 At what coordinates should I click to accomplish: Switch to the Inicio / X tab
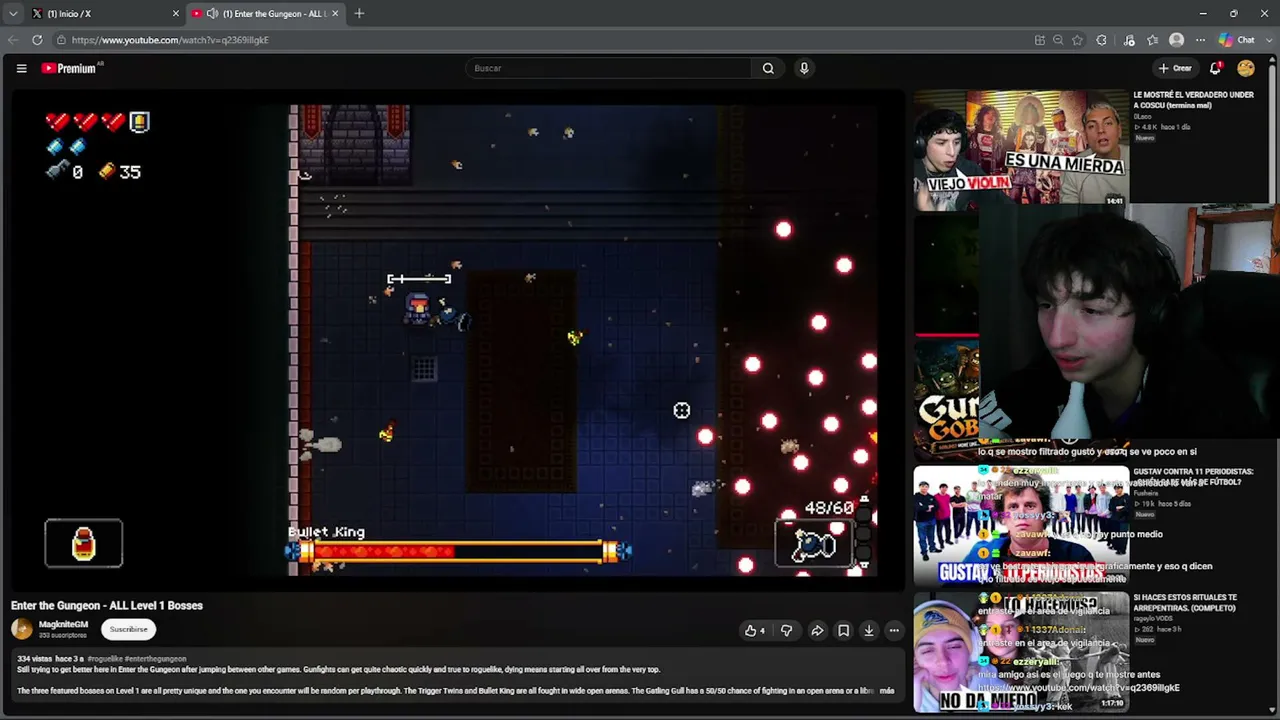coord(105,13)
